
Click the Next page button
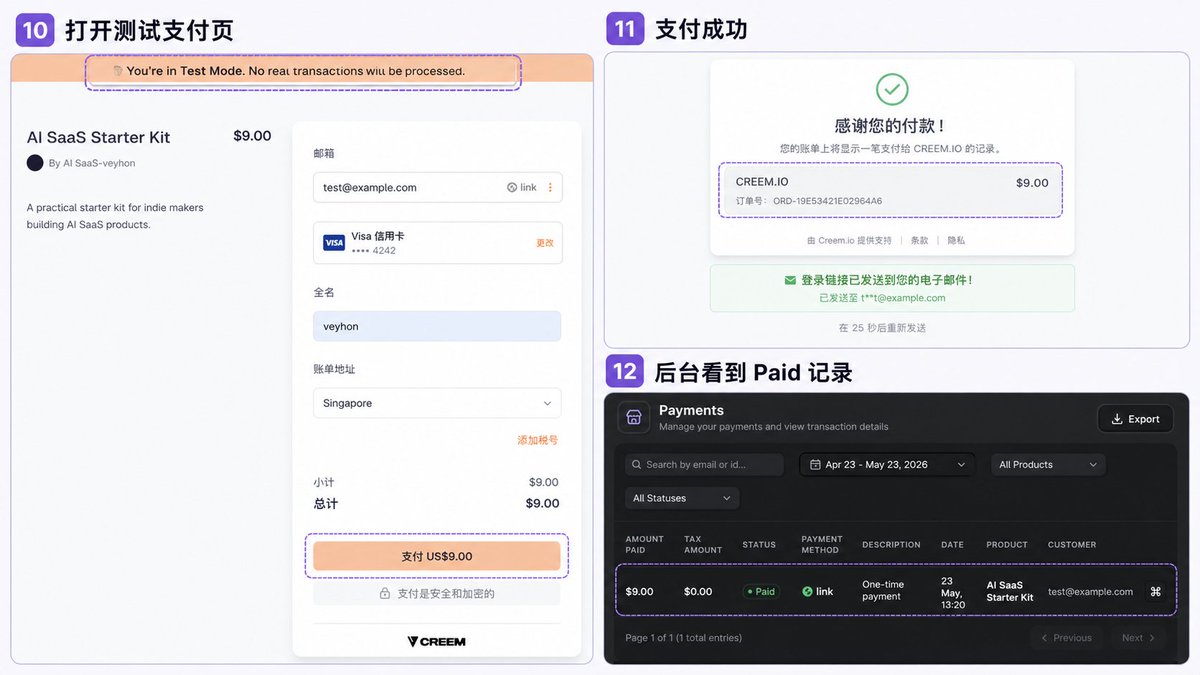point(1138,638)
